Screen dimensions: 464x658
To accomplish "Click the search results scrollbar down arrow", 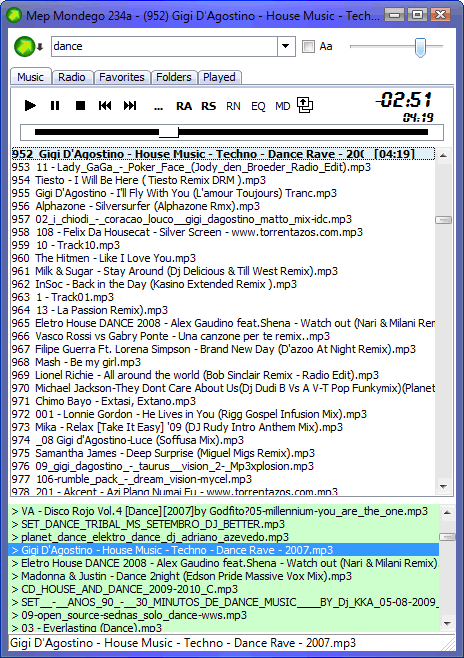I will pyautogui.click(x=447, y=624).
